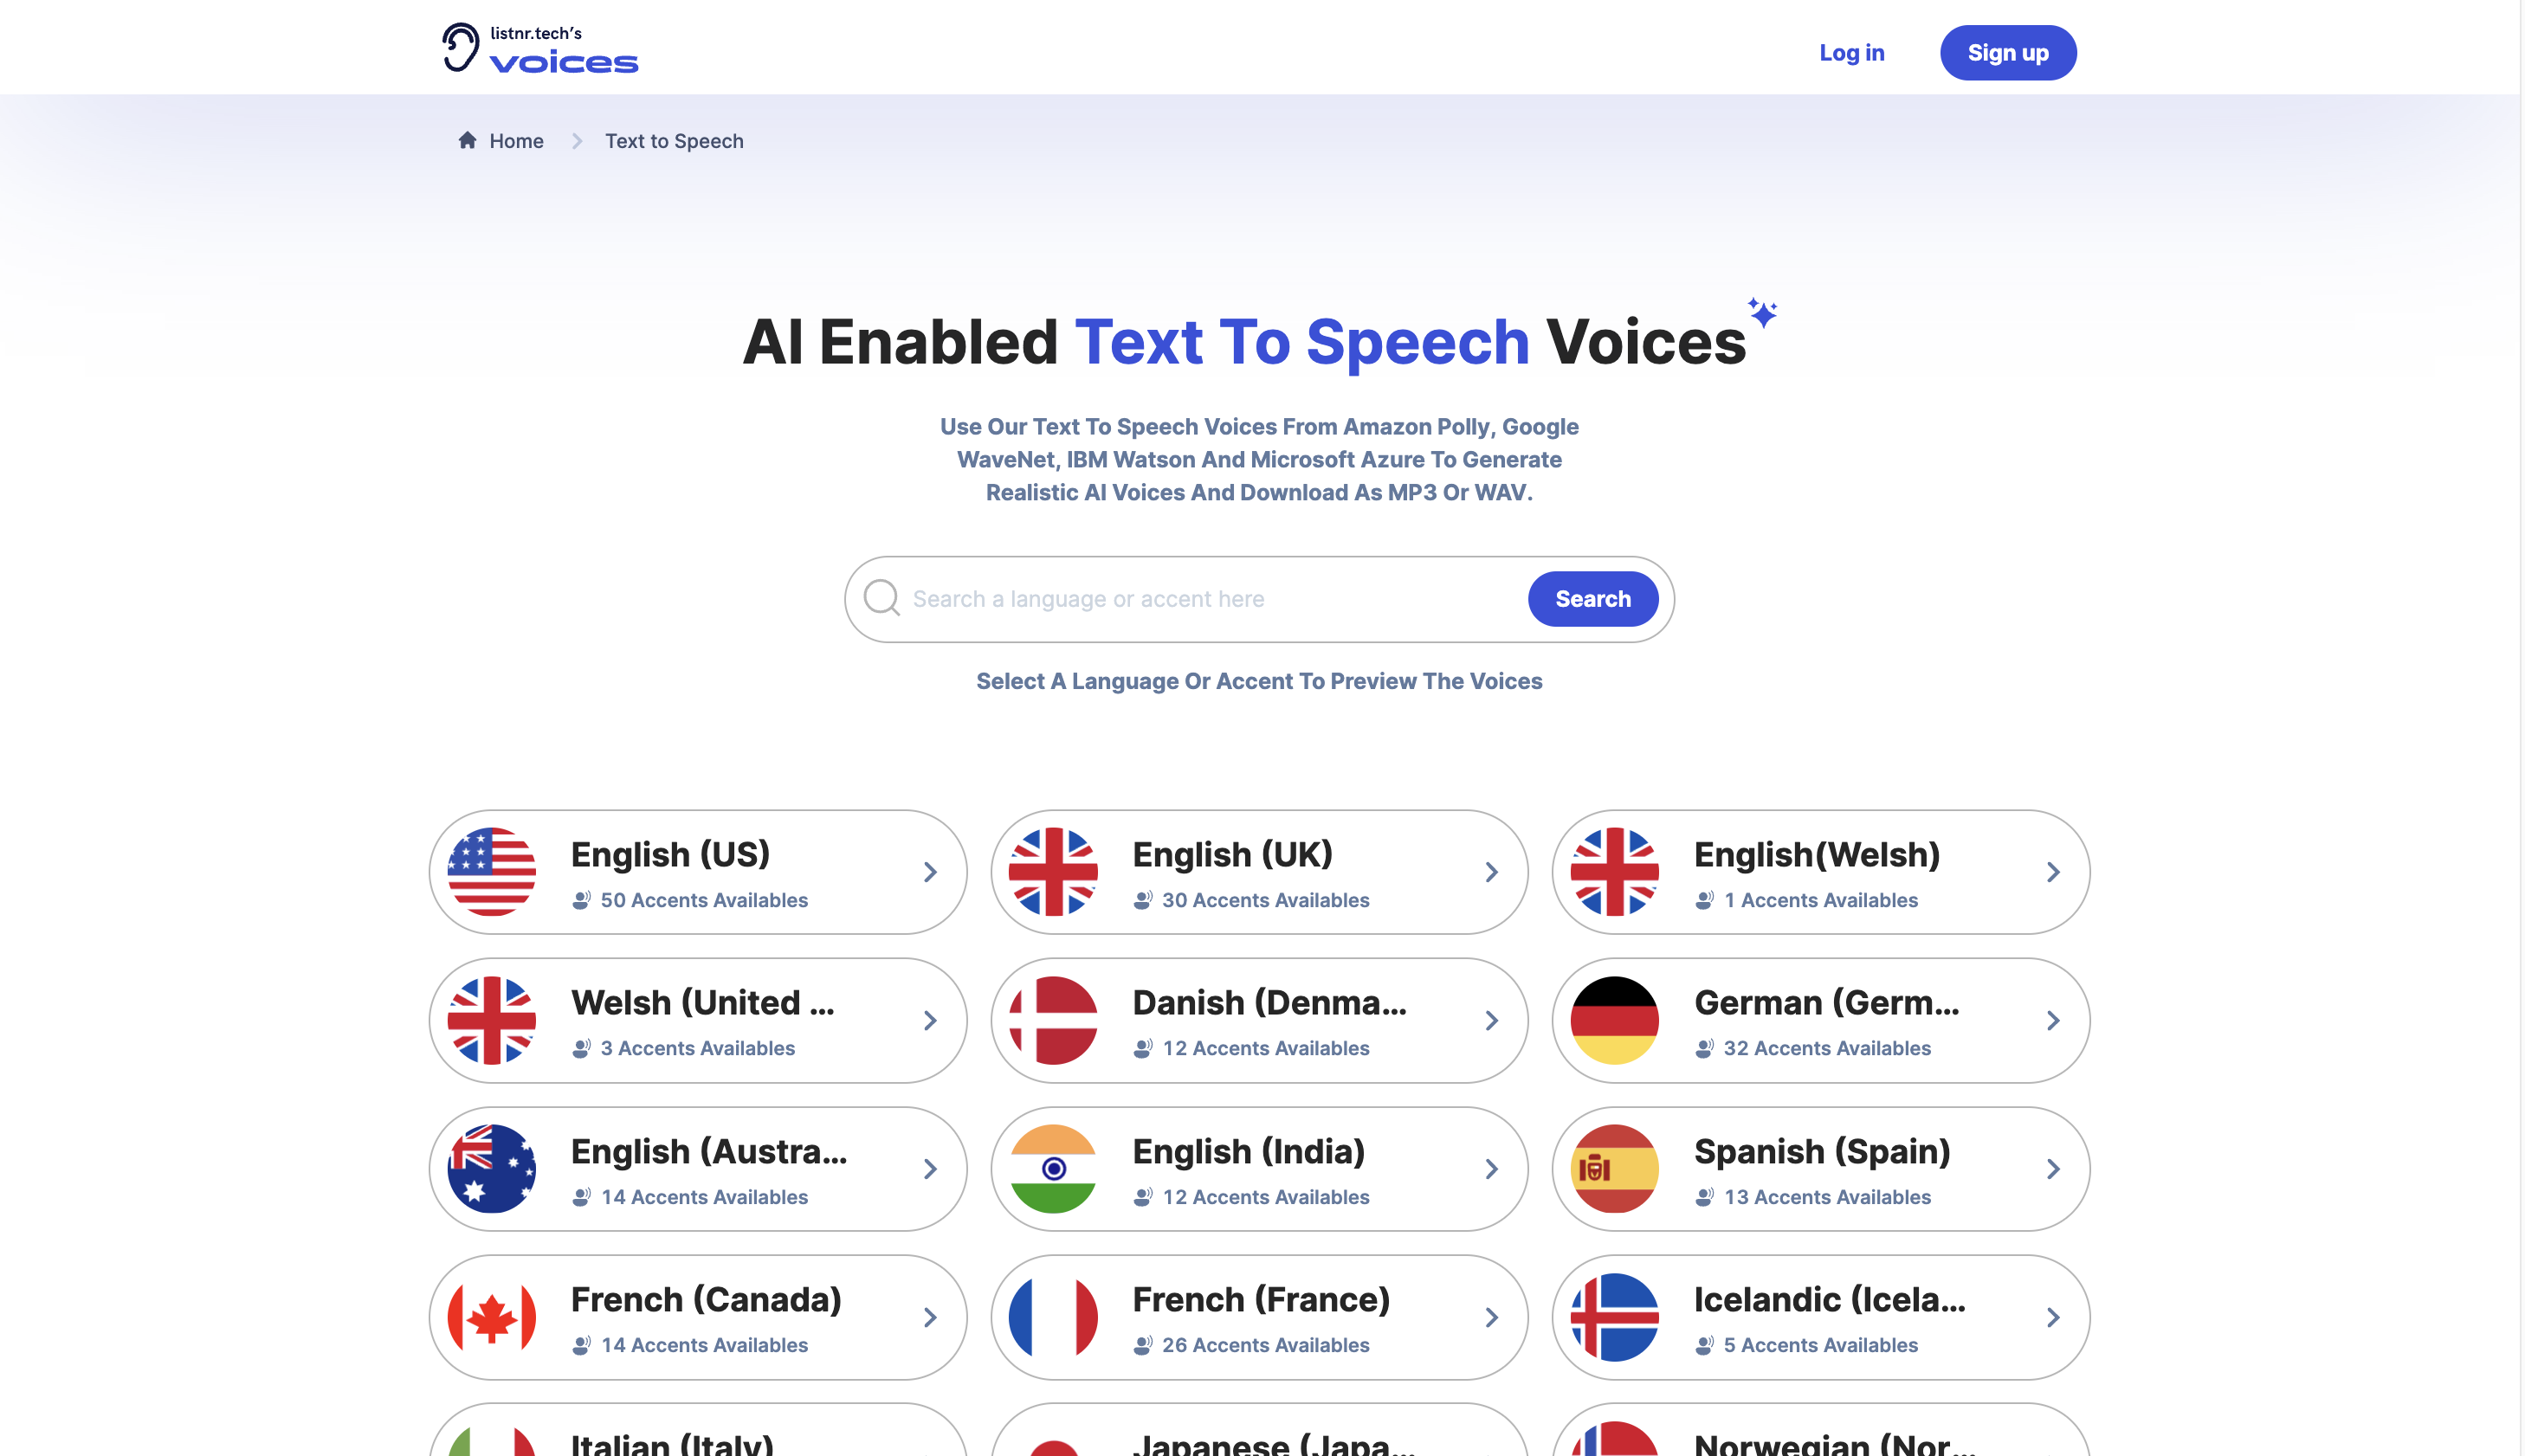Click the Sign up button
This screenshot has width=2525, height=1456.
pos(2008,52)
